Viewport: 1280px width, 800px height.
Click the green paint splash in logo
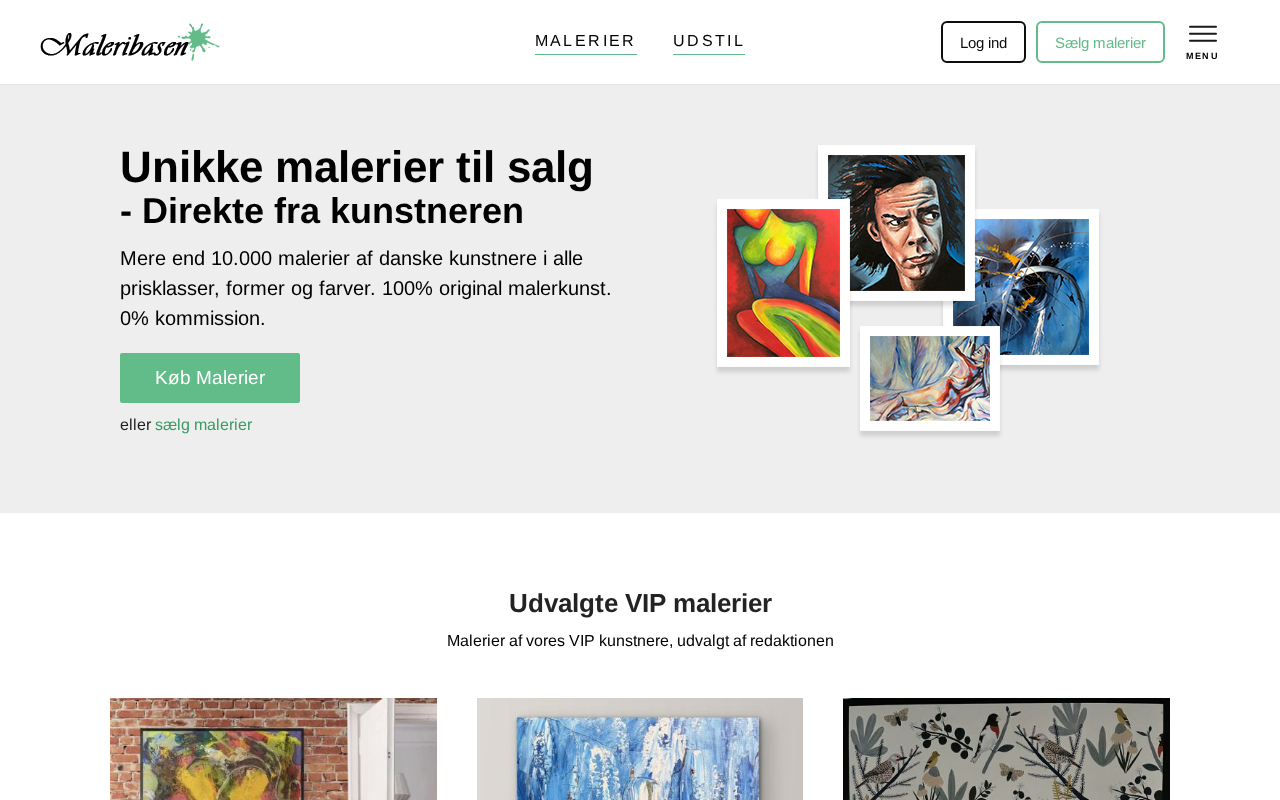199,40
